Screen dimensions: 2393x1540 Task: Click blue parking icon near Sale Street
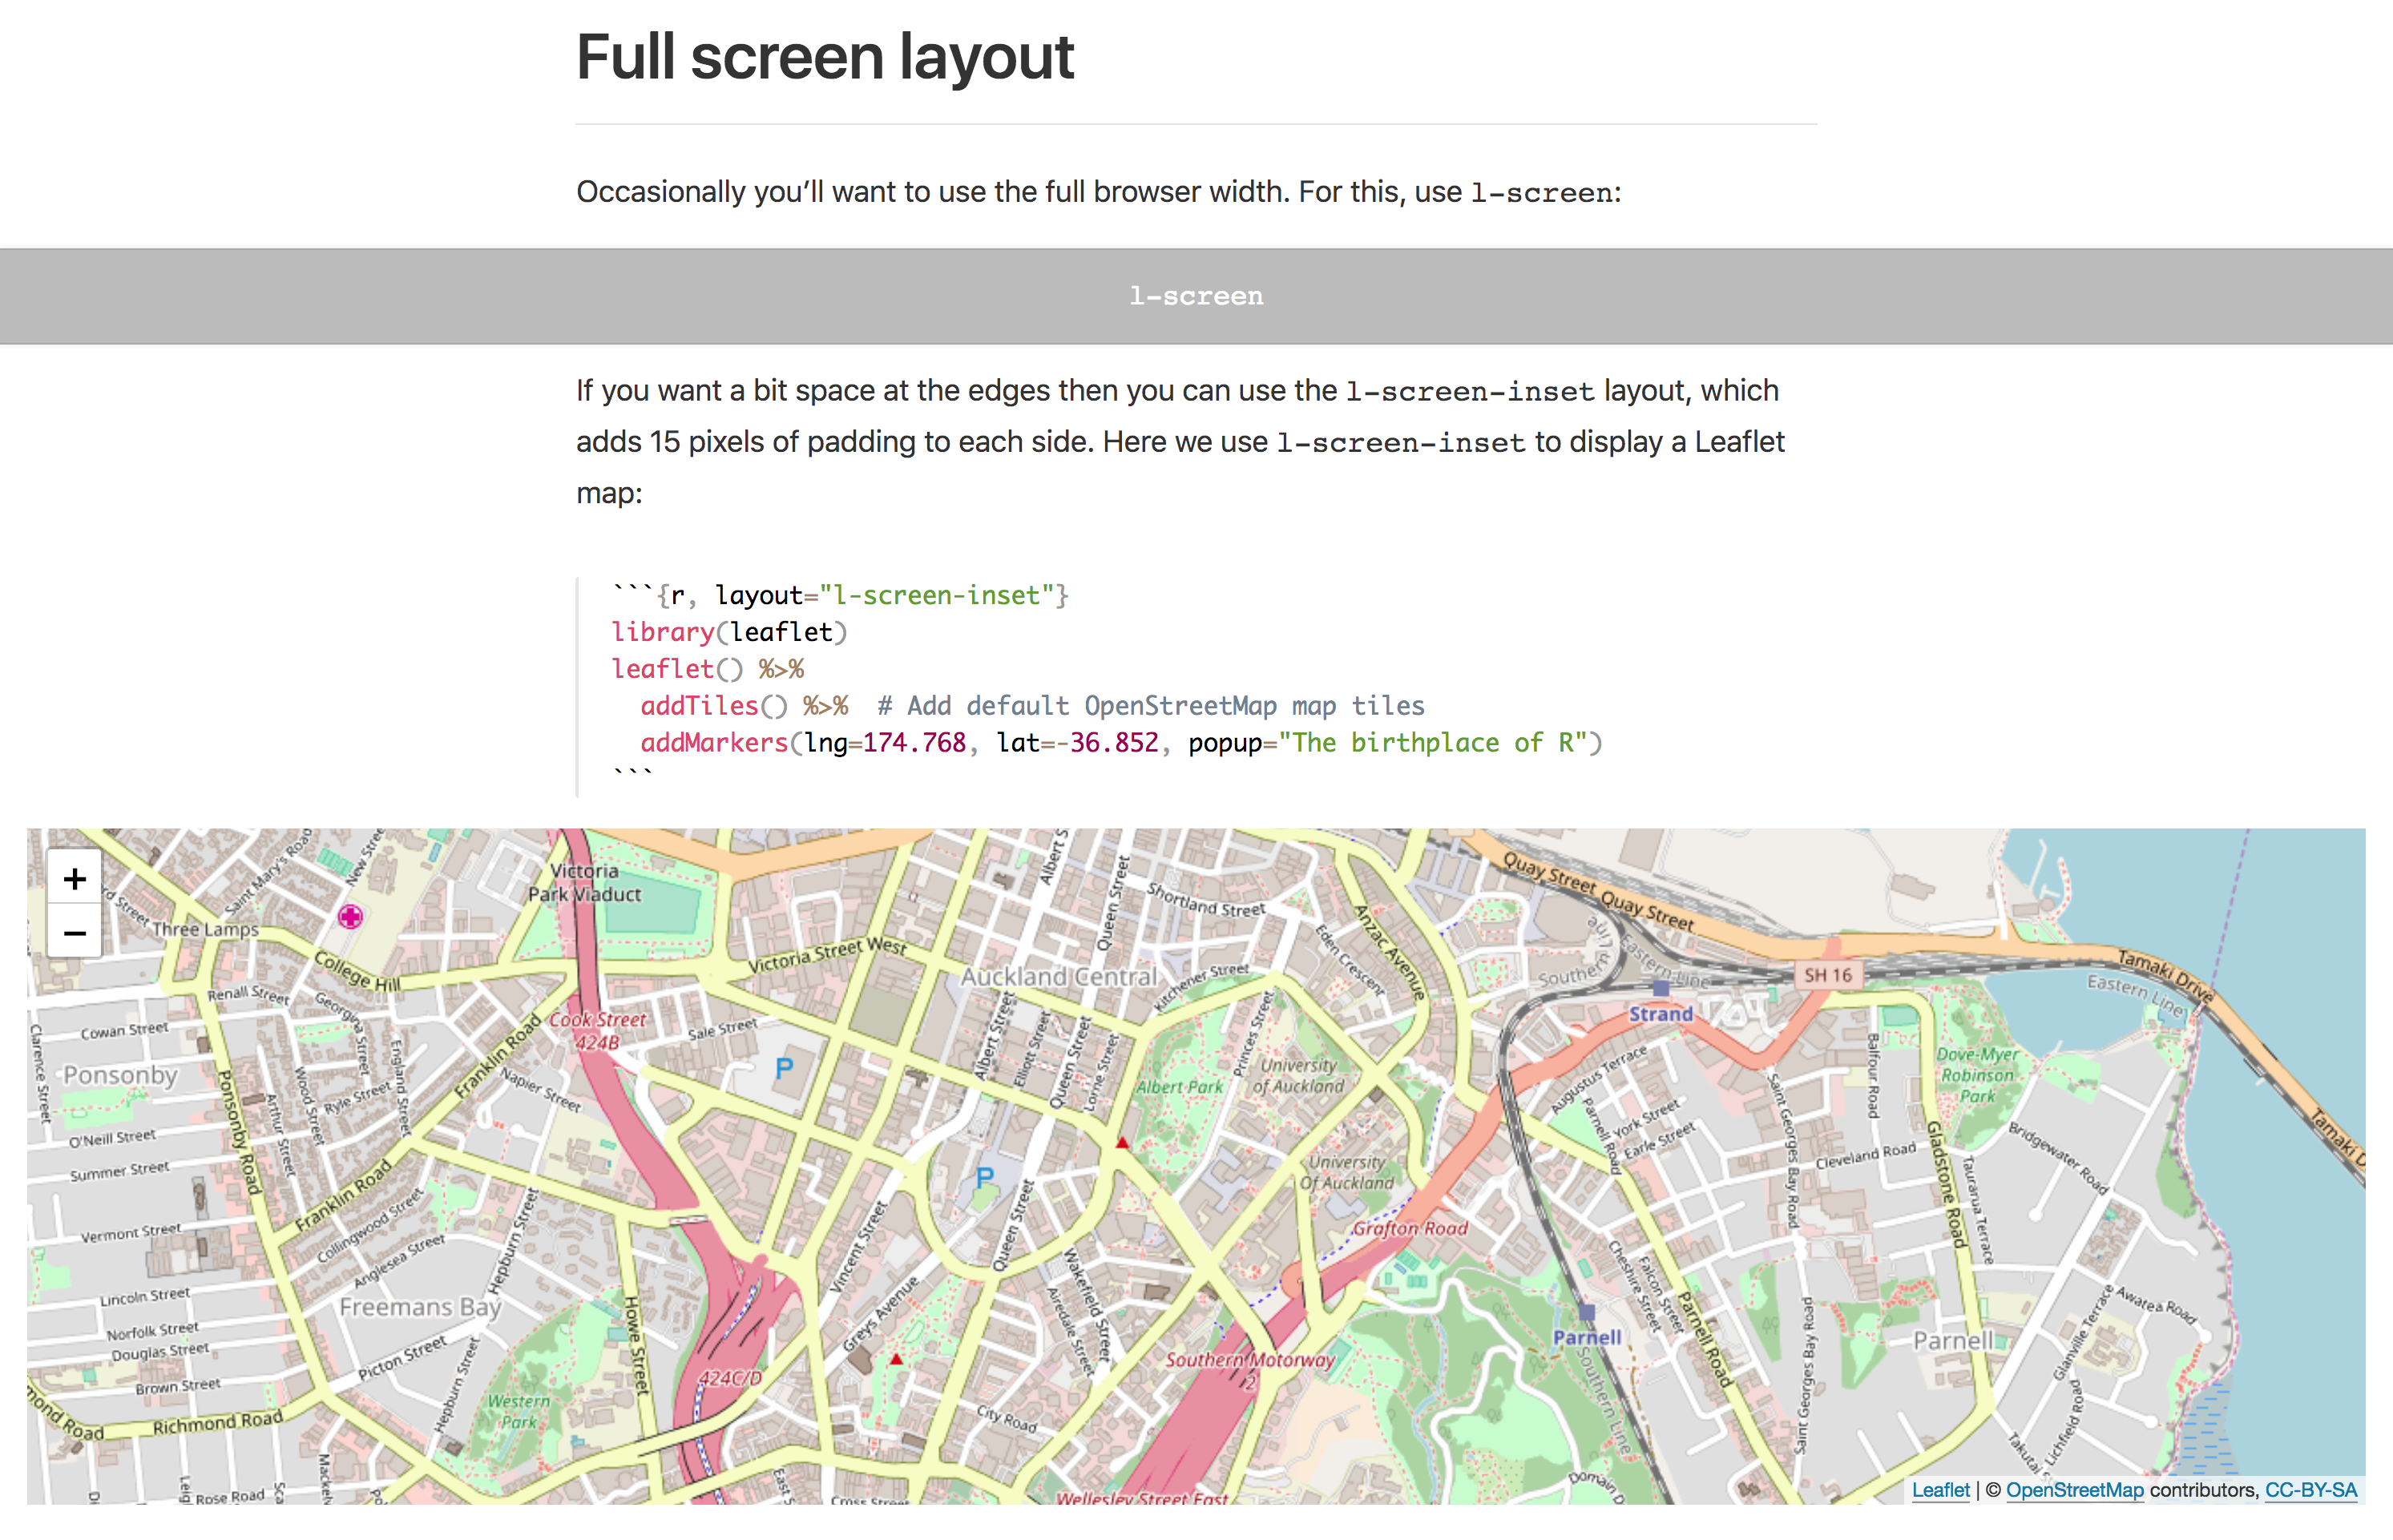coord(784,1068)
